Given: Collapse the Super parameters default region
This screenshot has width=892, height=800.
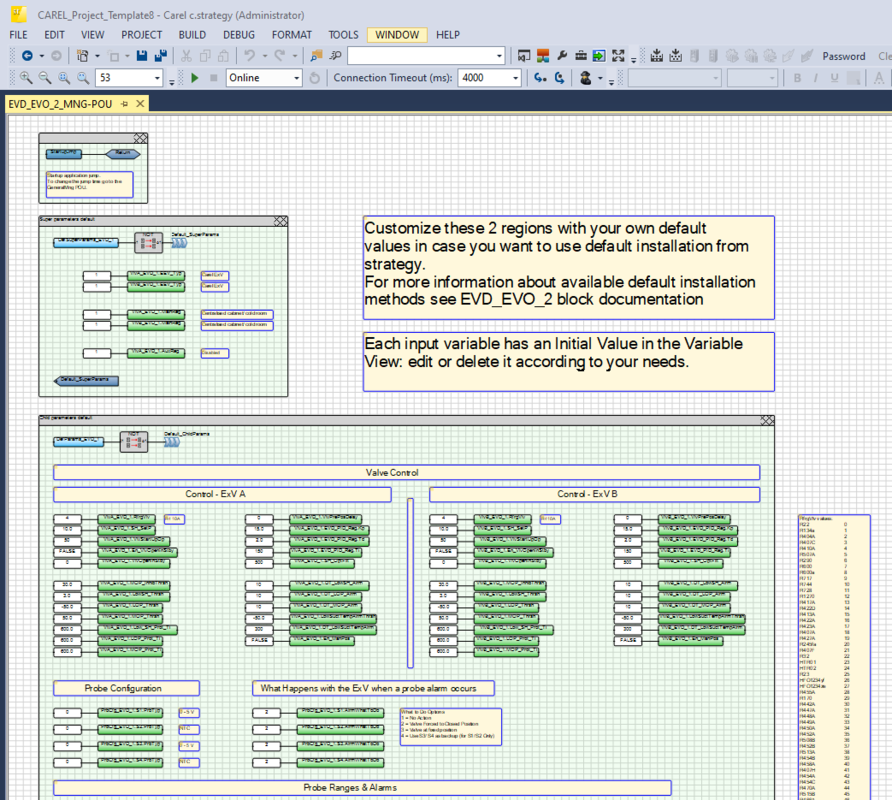Looking at the screenshot, I should pos(280,221).
